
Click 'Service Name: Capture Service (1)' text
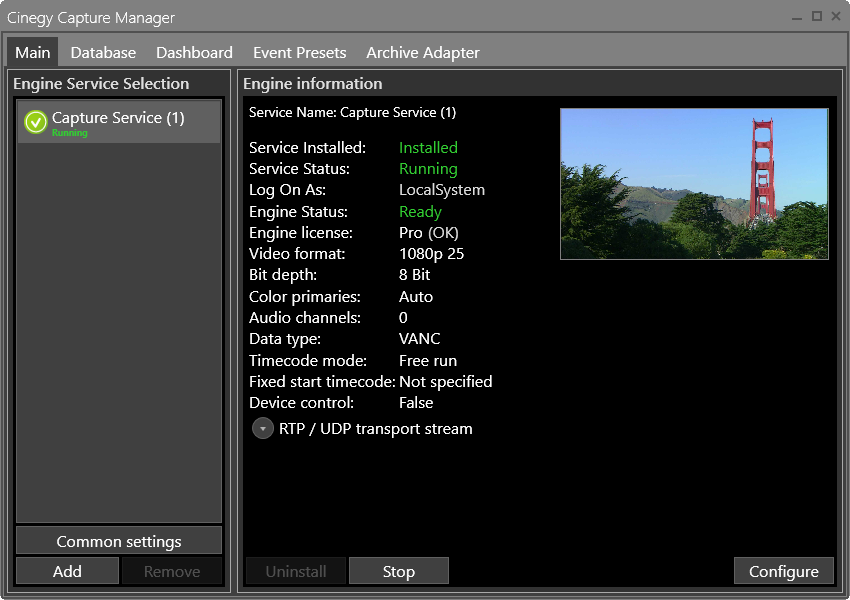[x=352, y=112]
